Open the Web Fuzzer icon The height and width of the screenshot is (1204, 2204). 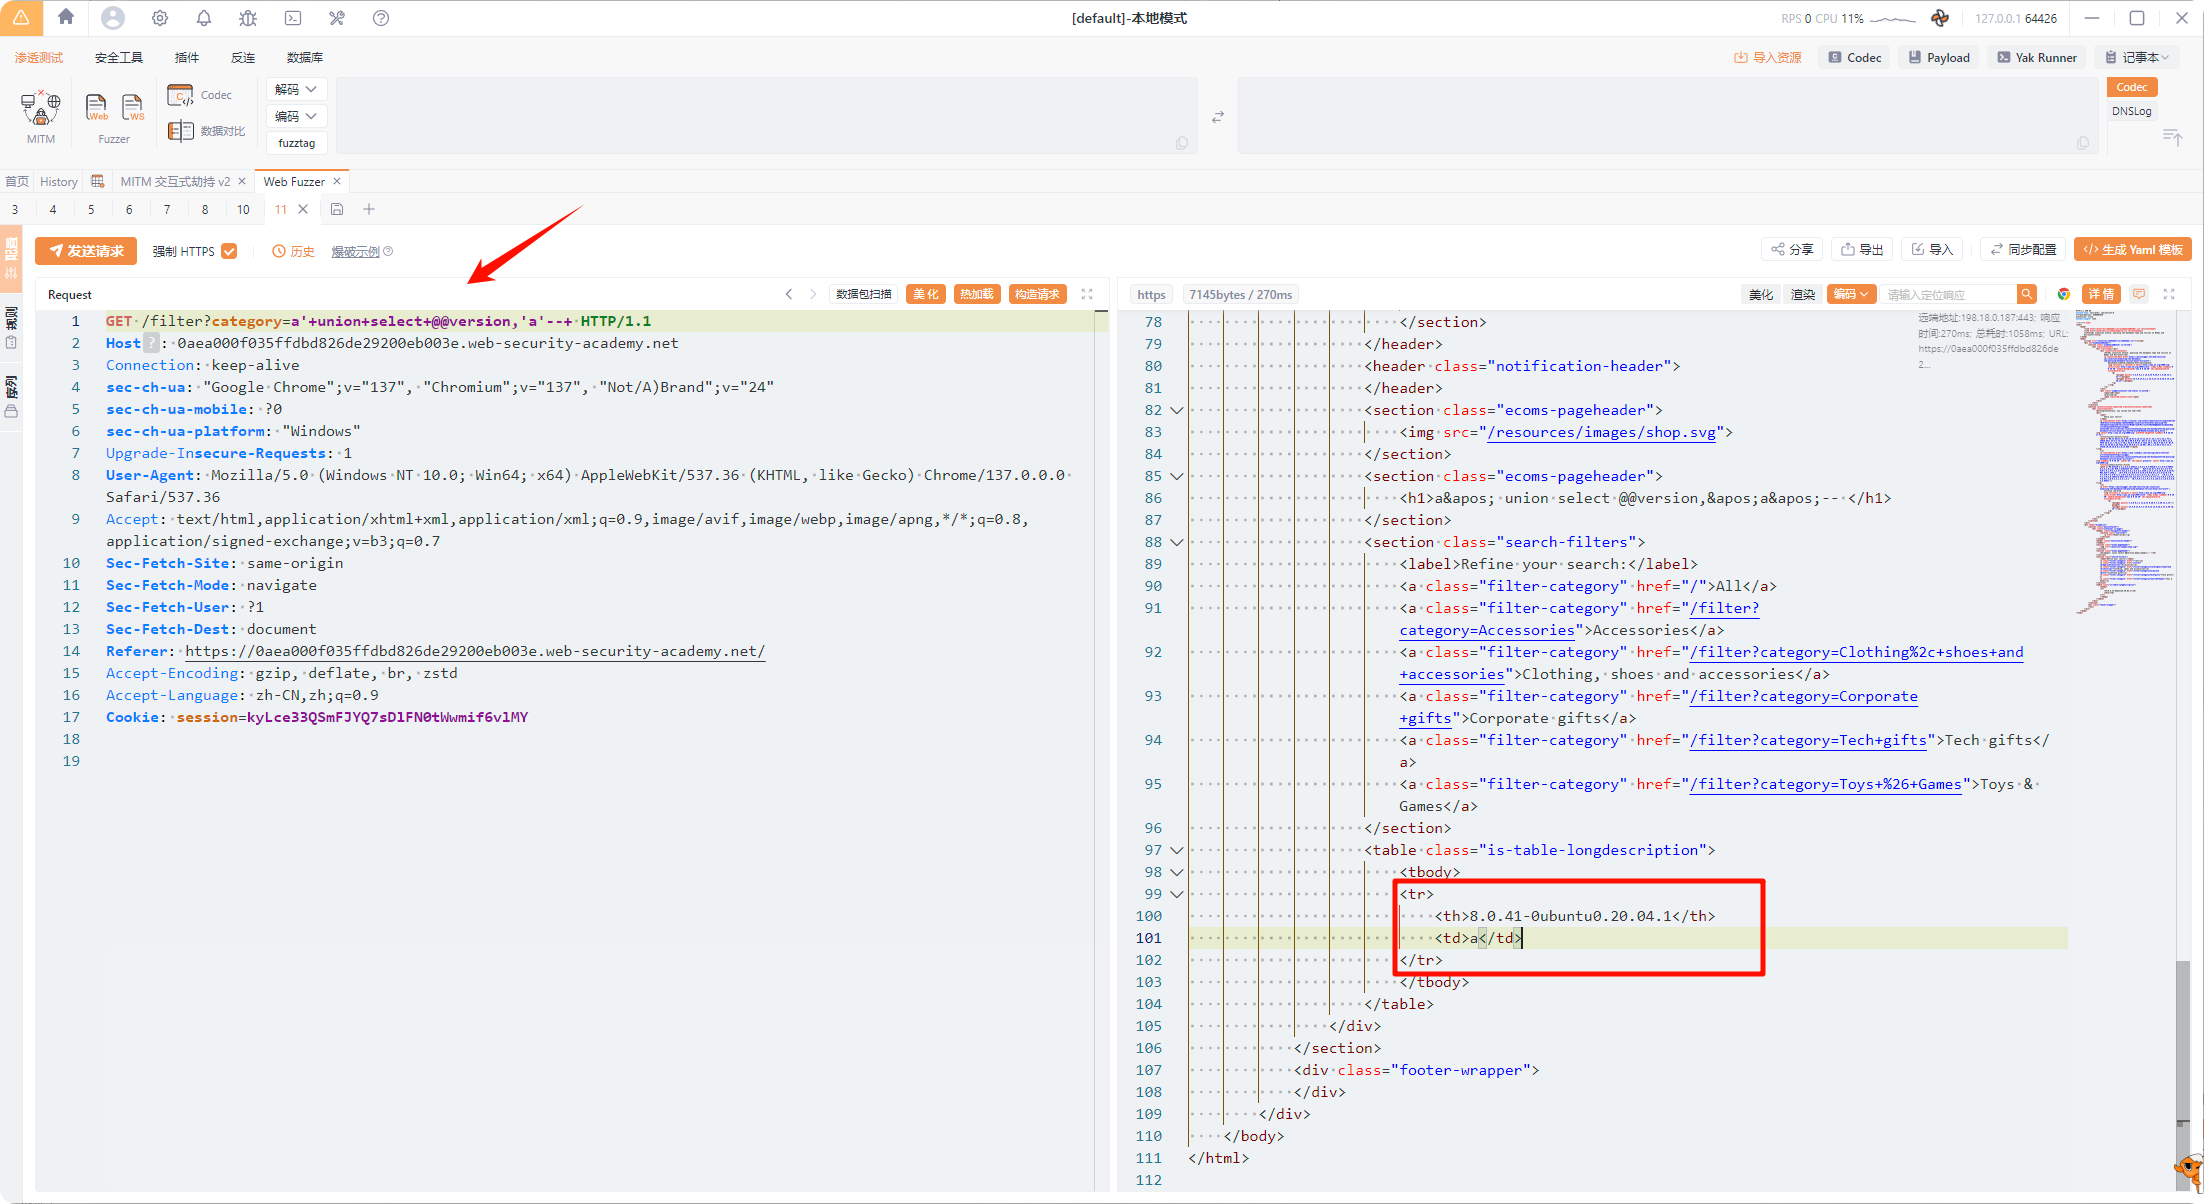(x=97, y=107)
